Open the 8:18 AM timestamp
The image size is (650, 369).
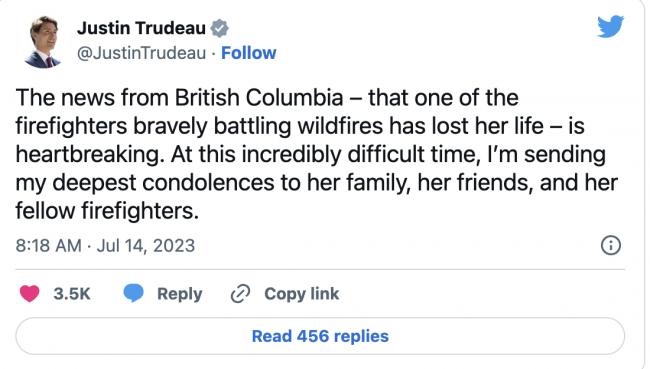pyautogui.click(x=49, y=245)
